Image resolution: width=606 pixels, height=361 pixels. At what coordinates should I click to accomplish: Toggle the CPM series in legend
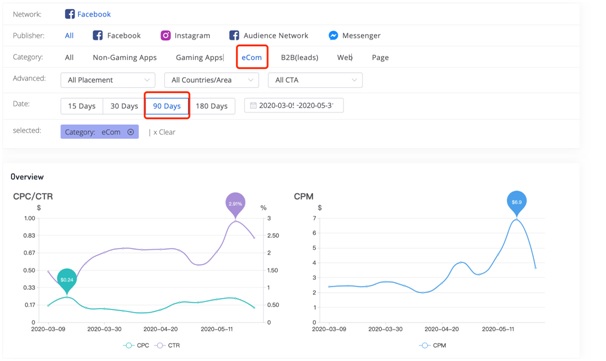coord(432,345)
